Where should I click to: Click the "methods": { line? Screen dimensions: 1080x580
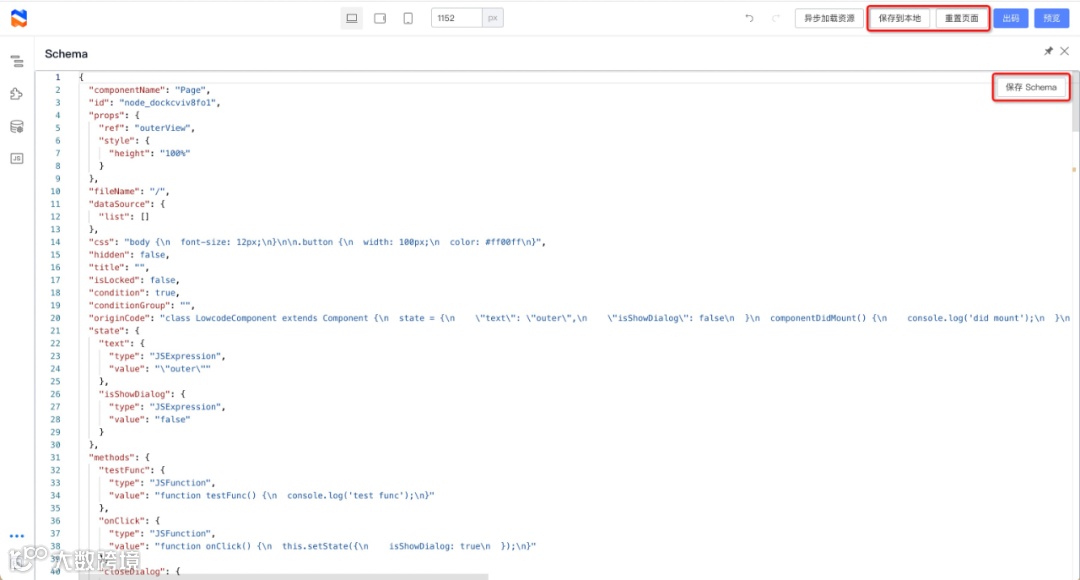point(119,457)
